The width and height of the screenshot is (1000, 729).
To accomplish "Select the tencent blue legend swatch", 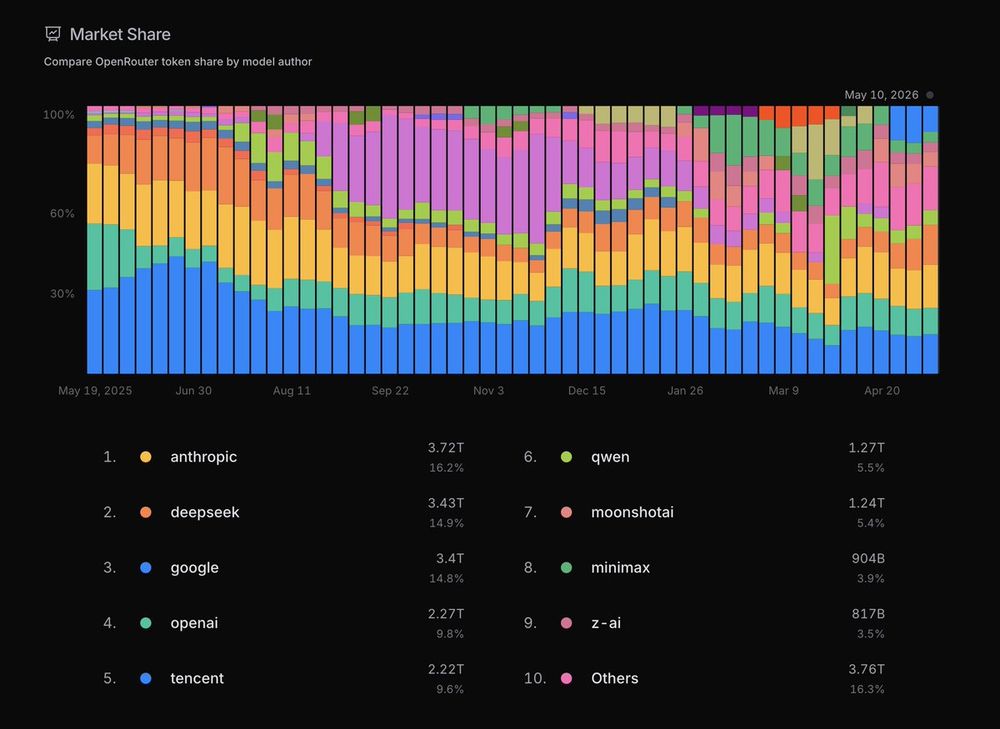I will click(145, 679).
